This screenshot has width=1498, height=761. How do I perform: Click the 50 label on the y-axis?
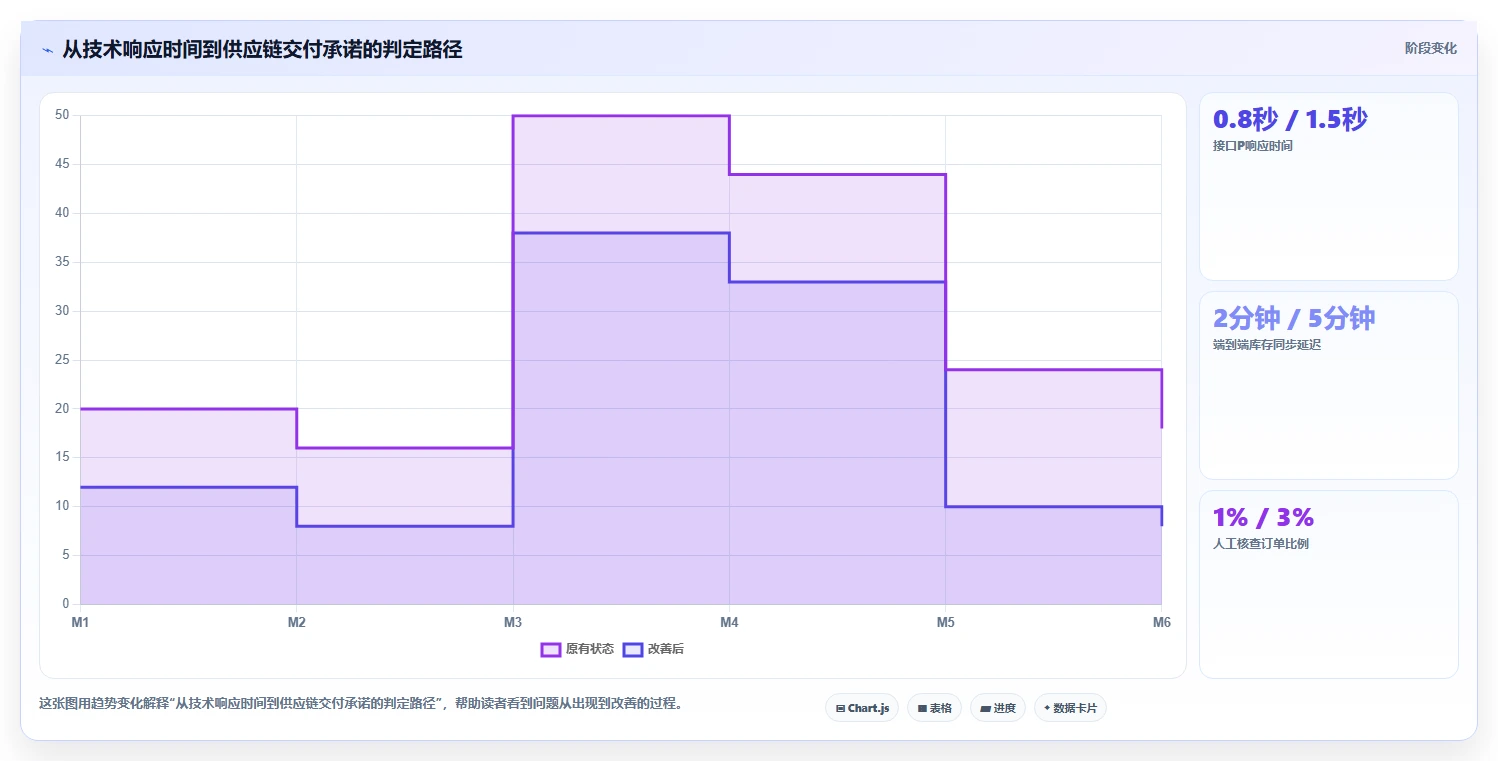(62, 115)
